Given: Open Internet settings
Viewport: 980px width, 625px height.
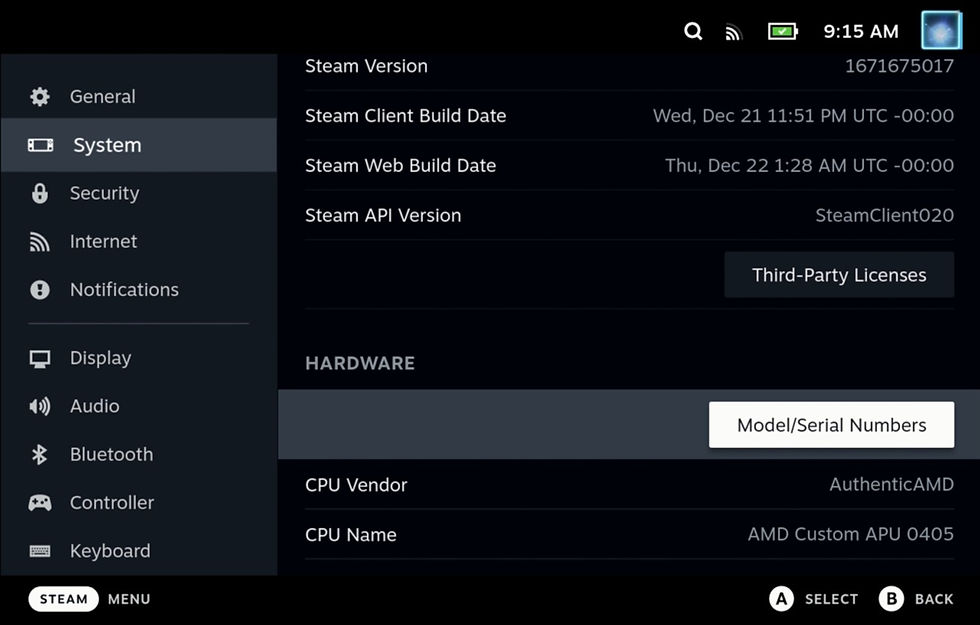Looking at the screenshot, I should pos(139,241).
